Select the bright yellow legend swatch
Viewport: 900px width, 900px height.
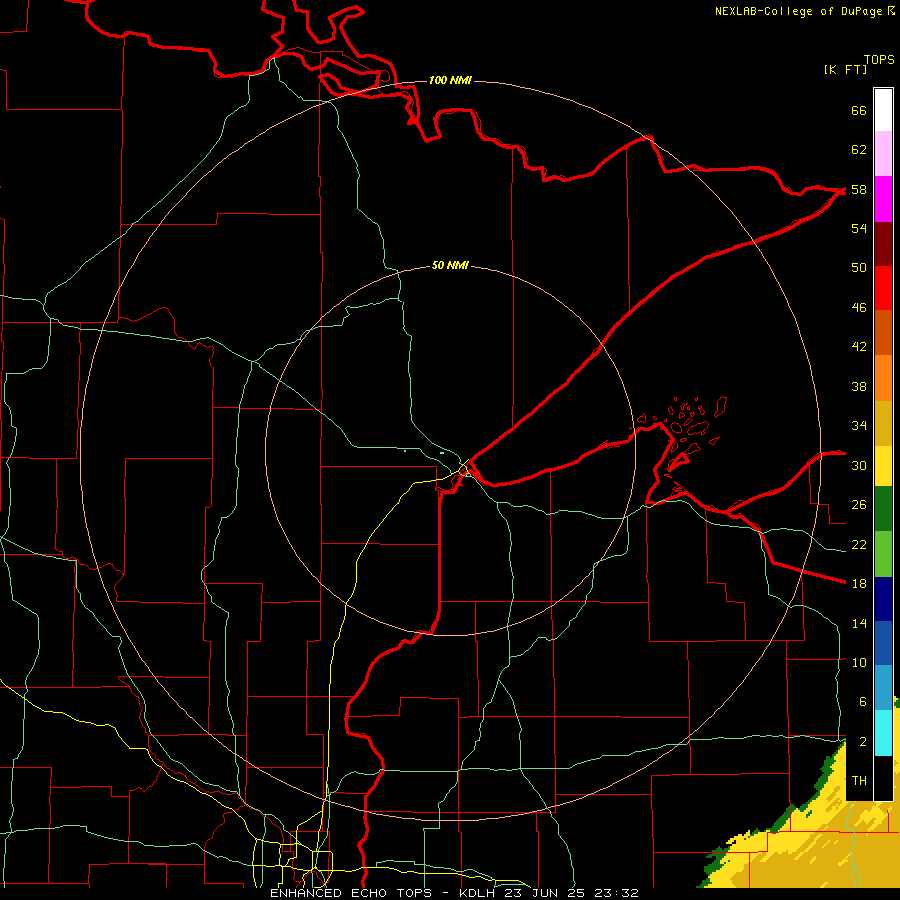point(883,465)
